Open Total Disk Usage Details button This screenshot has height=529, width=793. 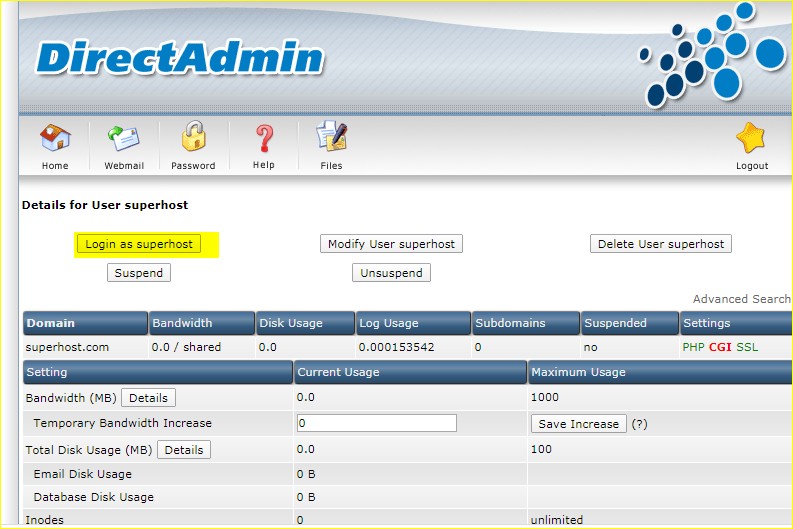point(184,450)
